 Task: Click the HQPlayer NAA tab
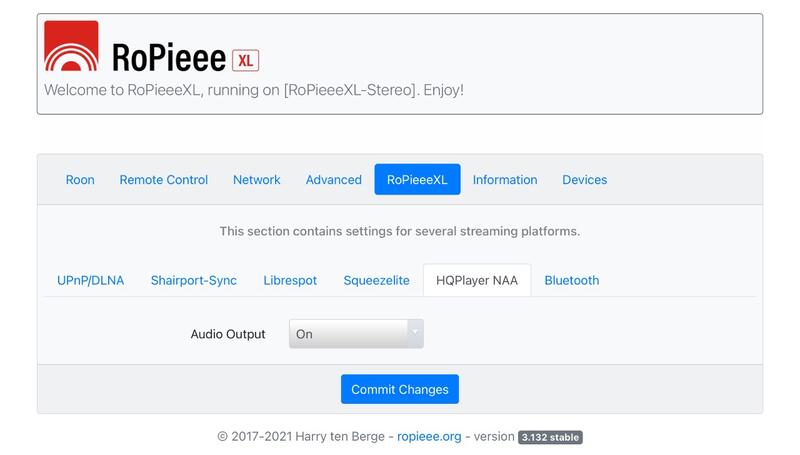point(477,281)
